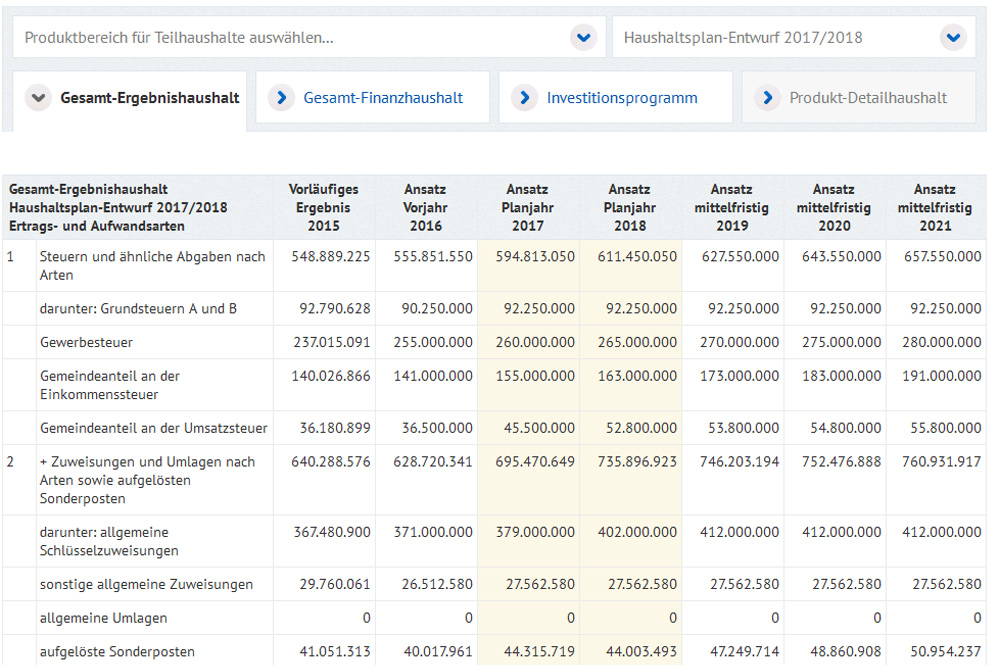The width and height of the screenshot is (1000, 665).
Task: Click the Ansatz Planjahr 2017 column header
Action: point(527,207)
